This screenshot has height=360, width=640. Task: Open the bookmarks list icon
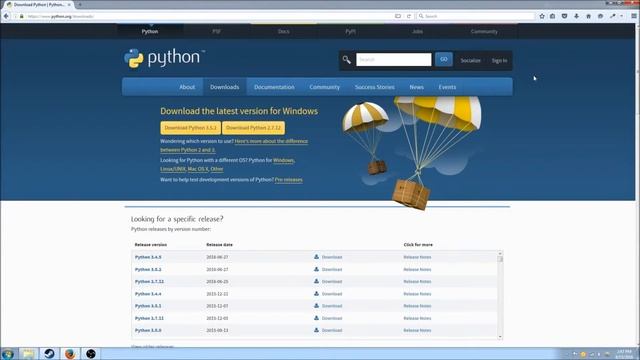pyautogui.click(x=553, y=16)
